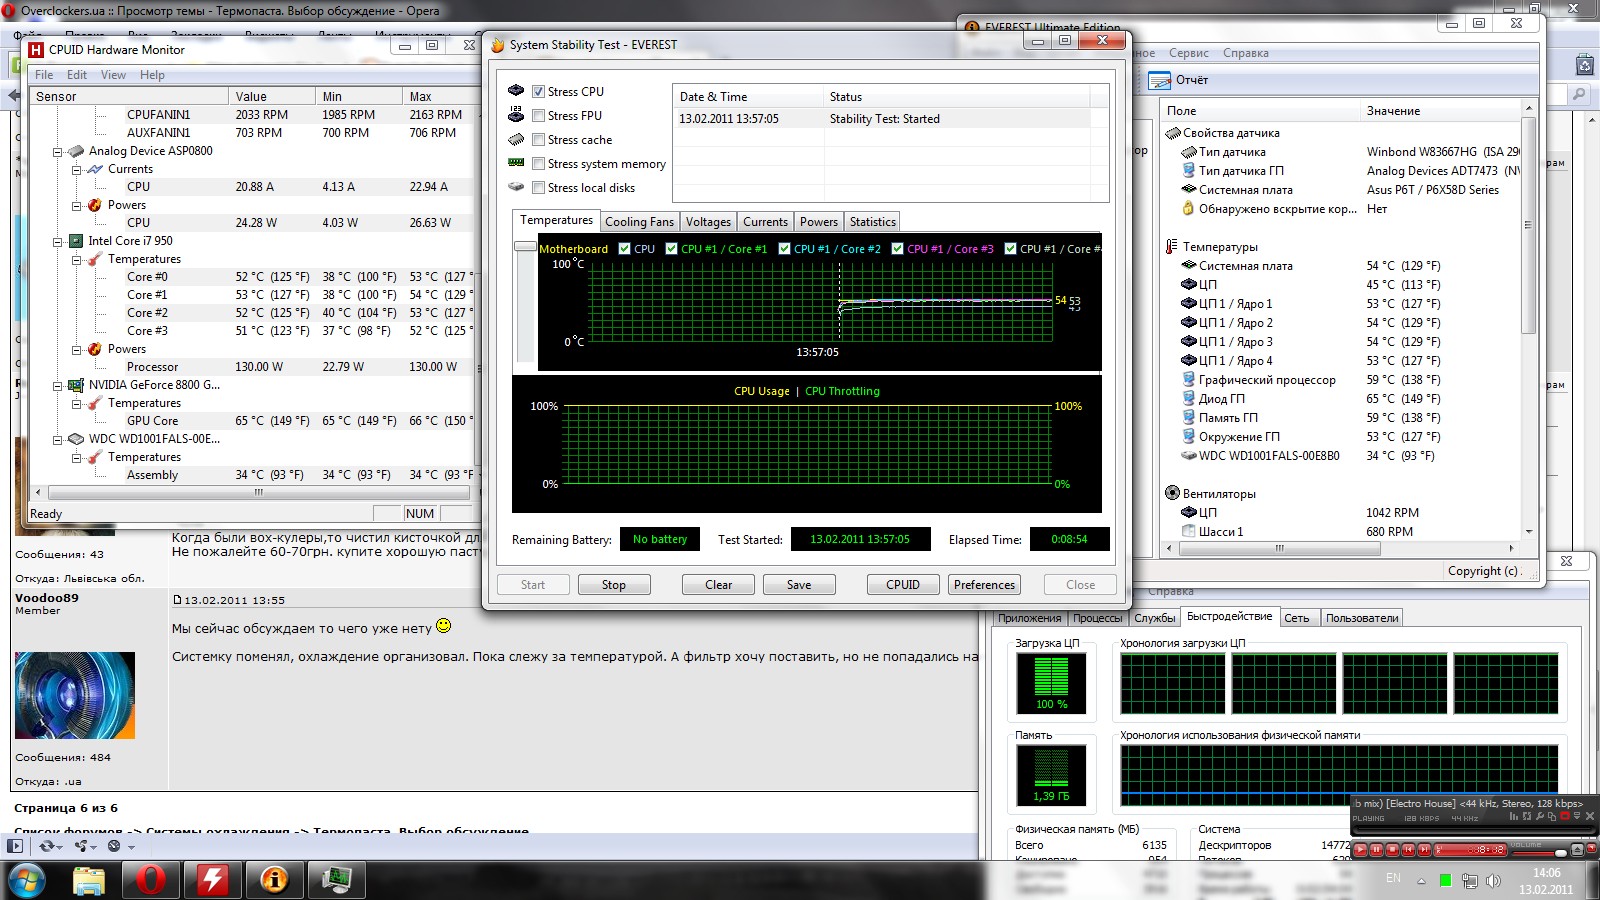
Task: Open Windows Explorer folder icon in taskbar
Action: click(x=89, y=879)
